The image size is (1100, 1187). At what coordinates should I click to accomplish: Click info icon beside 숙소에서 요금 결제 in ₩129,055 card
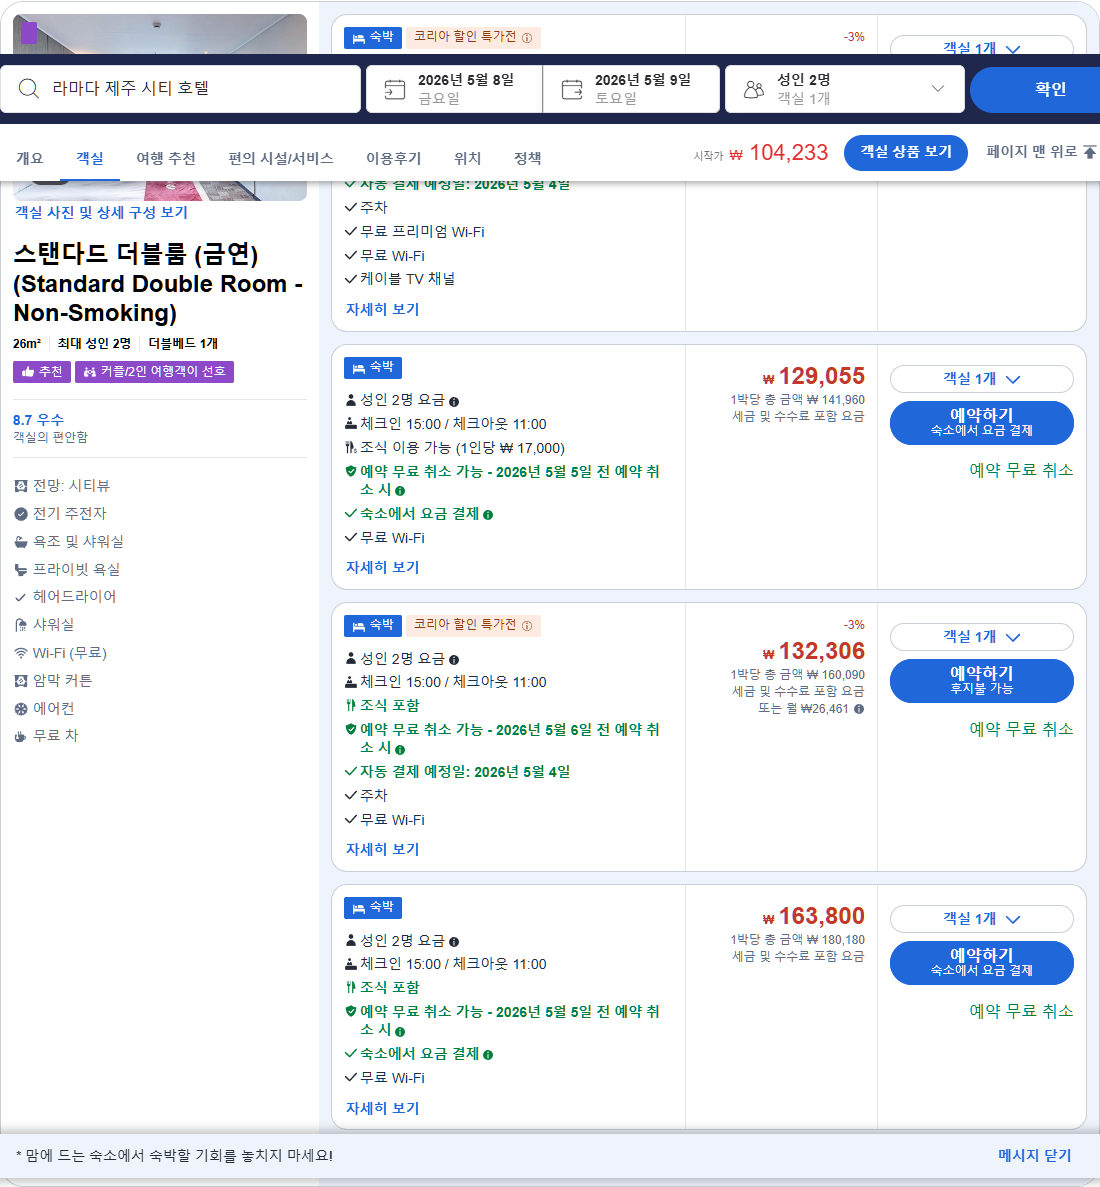click(488, 515)
